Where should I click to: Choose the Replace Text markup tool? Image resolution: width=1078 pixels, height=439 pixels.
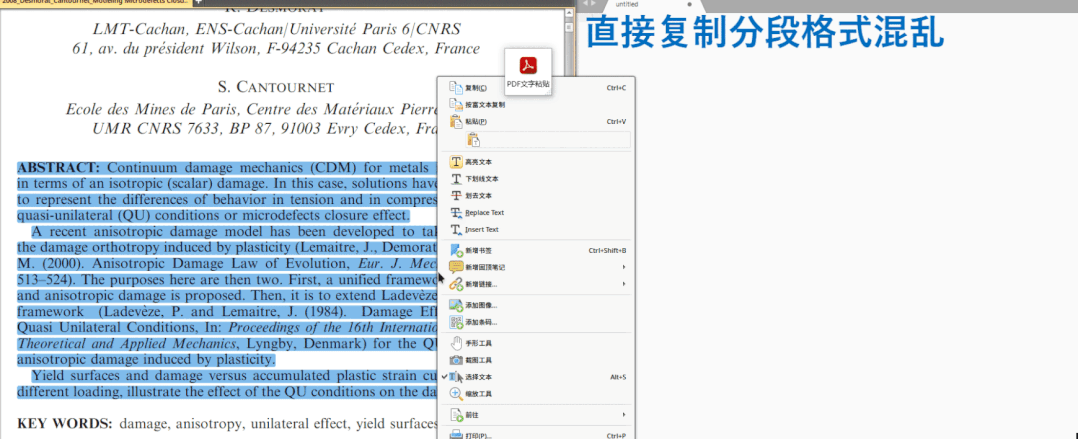536,213
